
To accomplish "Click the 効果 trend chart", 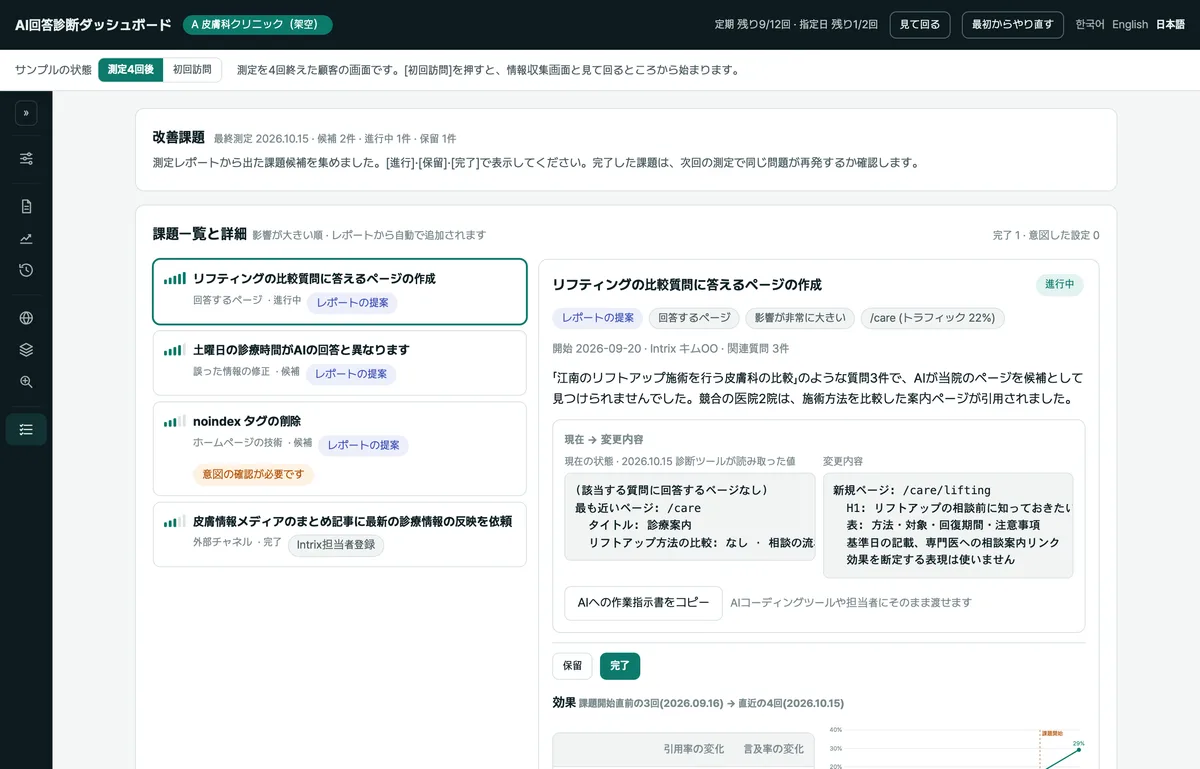I will [955, 747].
